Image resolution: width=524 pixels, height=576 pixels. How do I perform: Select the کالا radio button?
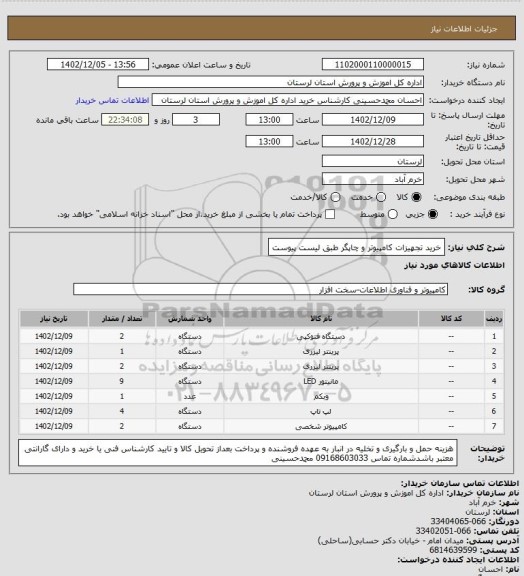(x=416, y=197)
